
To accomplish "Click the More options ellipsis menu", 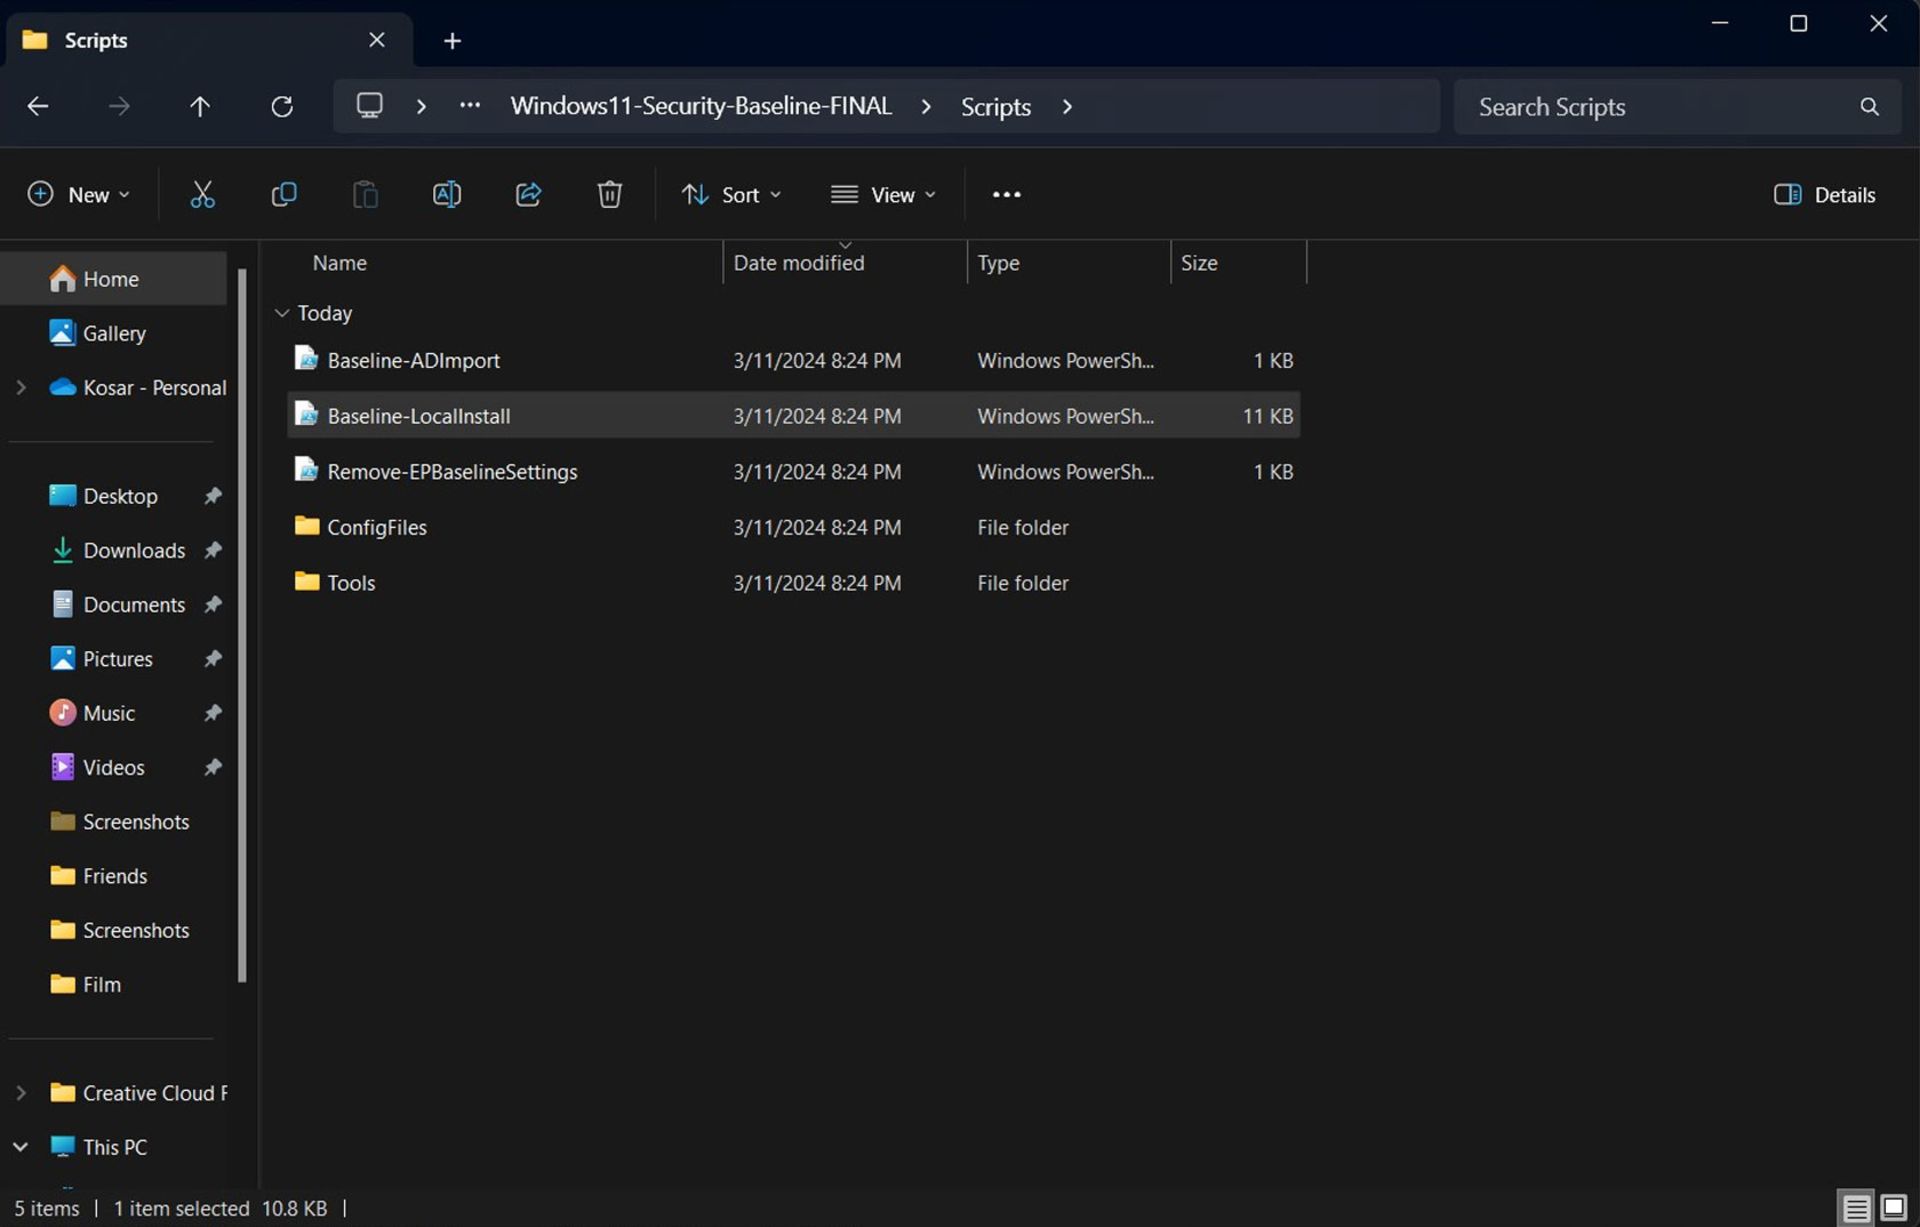I will tap(1005, 193).
